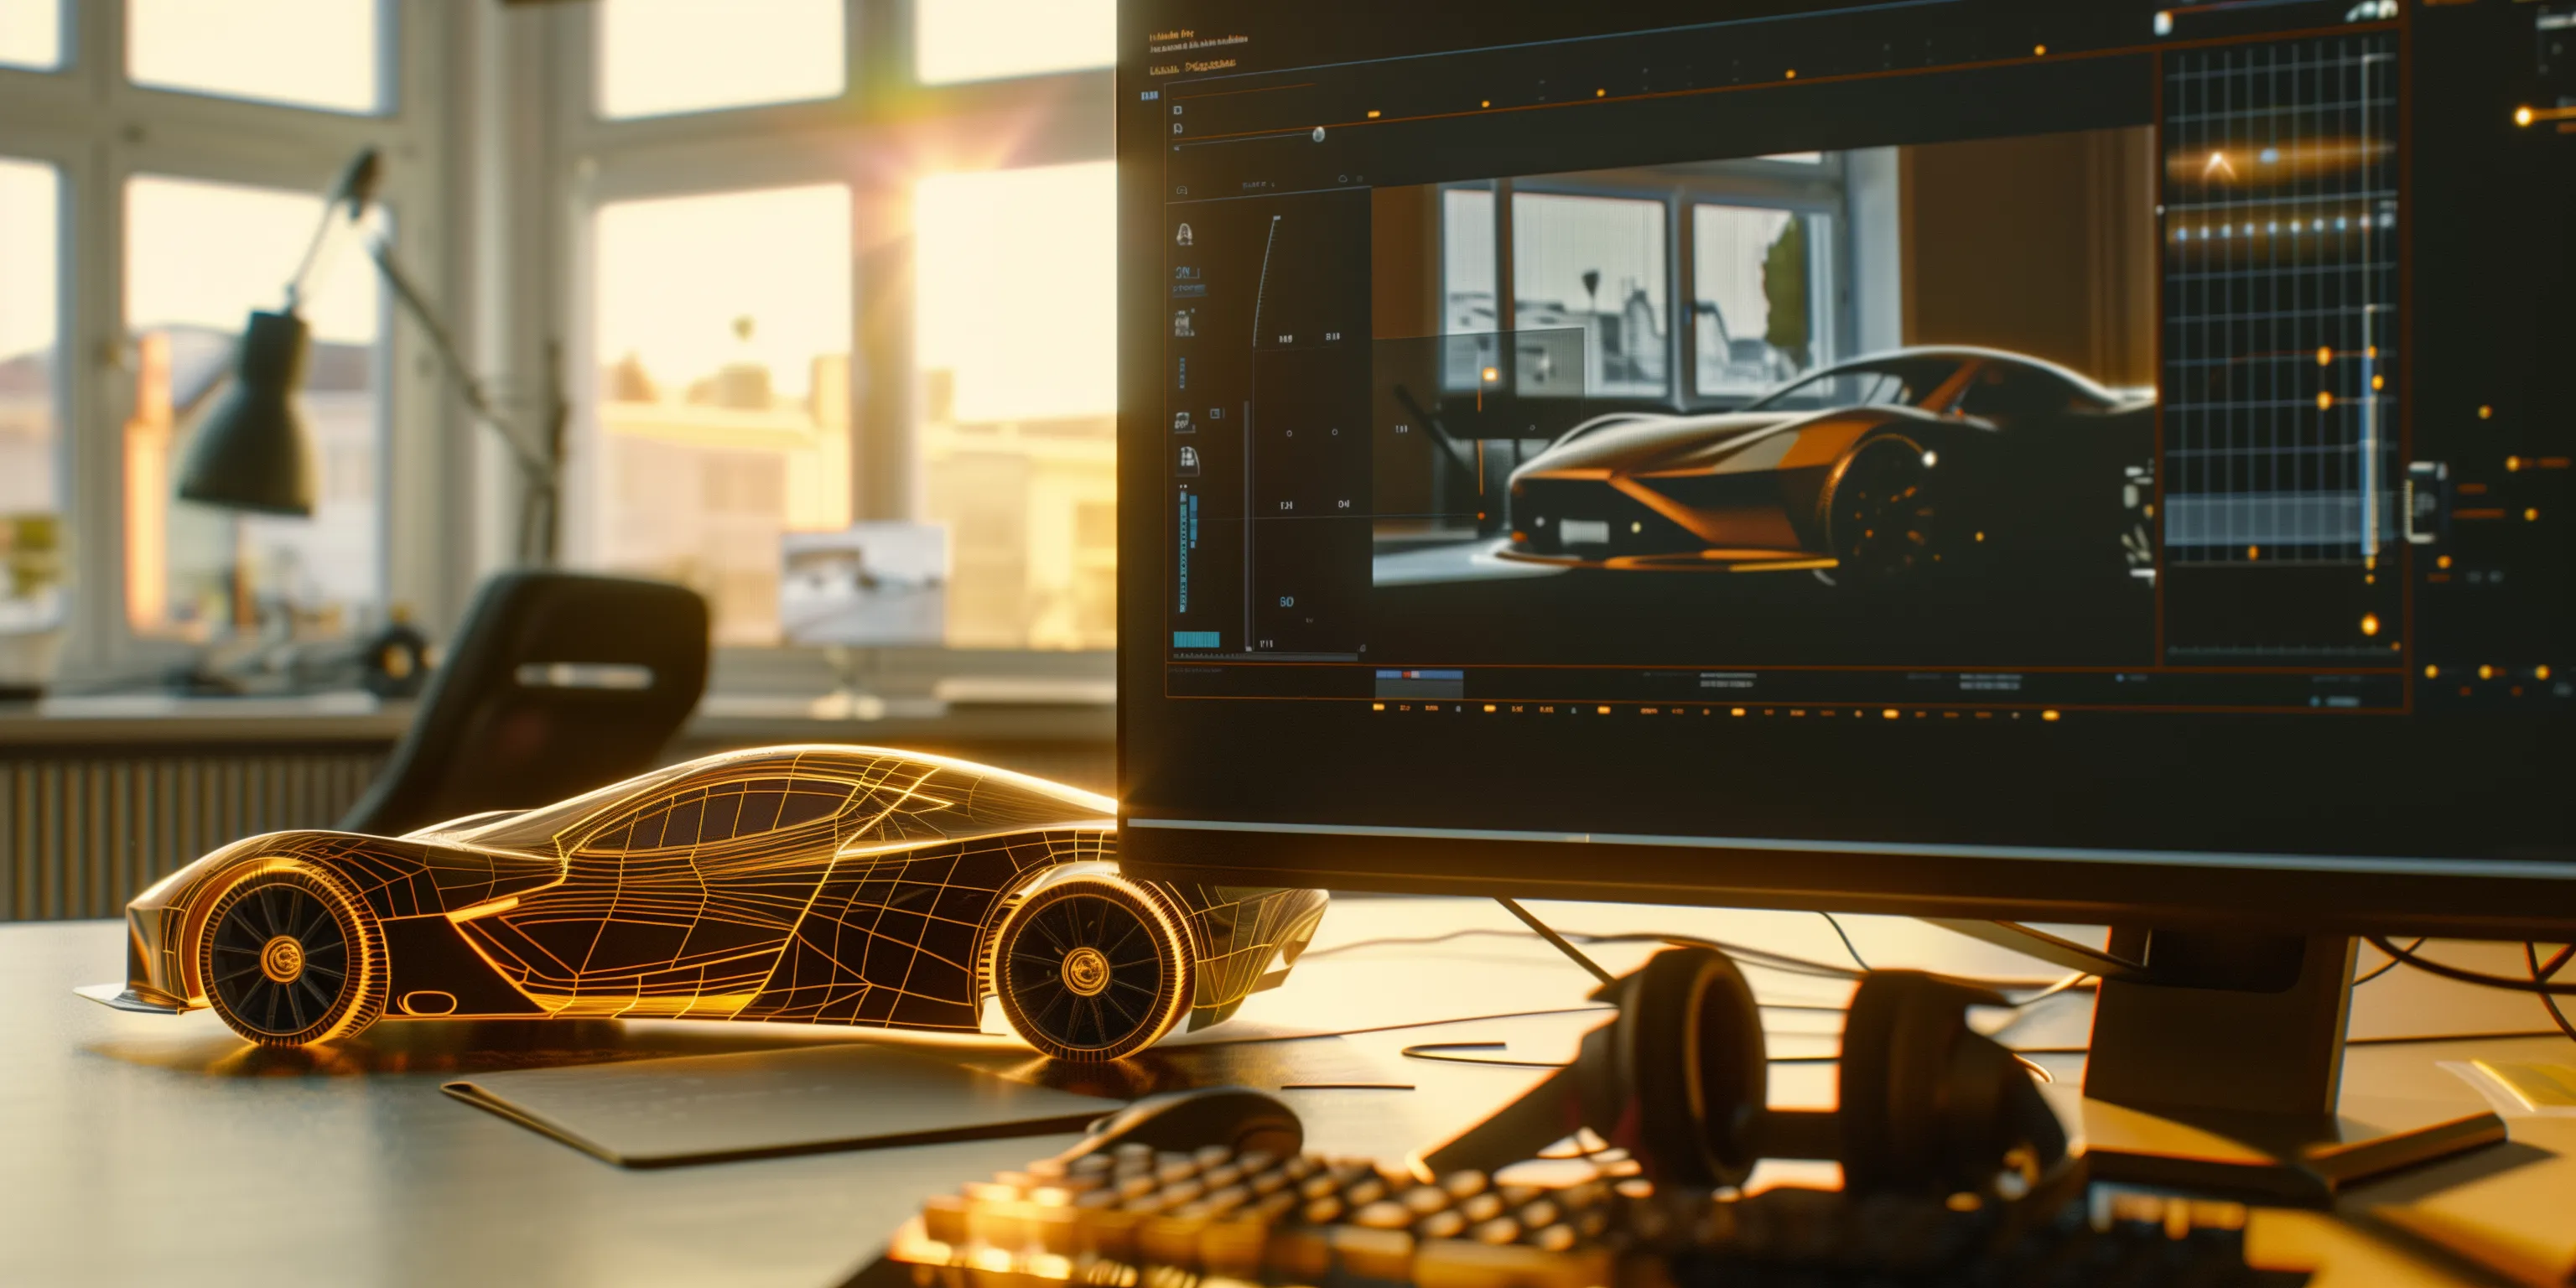Image resolution: width=2576 pixels, height=1288 pixels.
Task: Select the orange arrow marker in grid panel
Action: [2218, 164]
